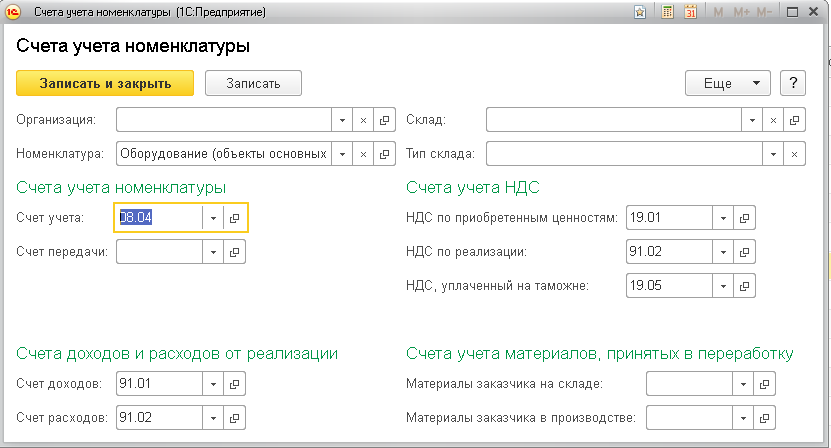Maximize the window via title bar button

792,12
